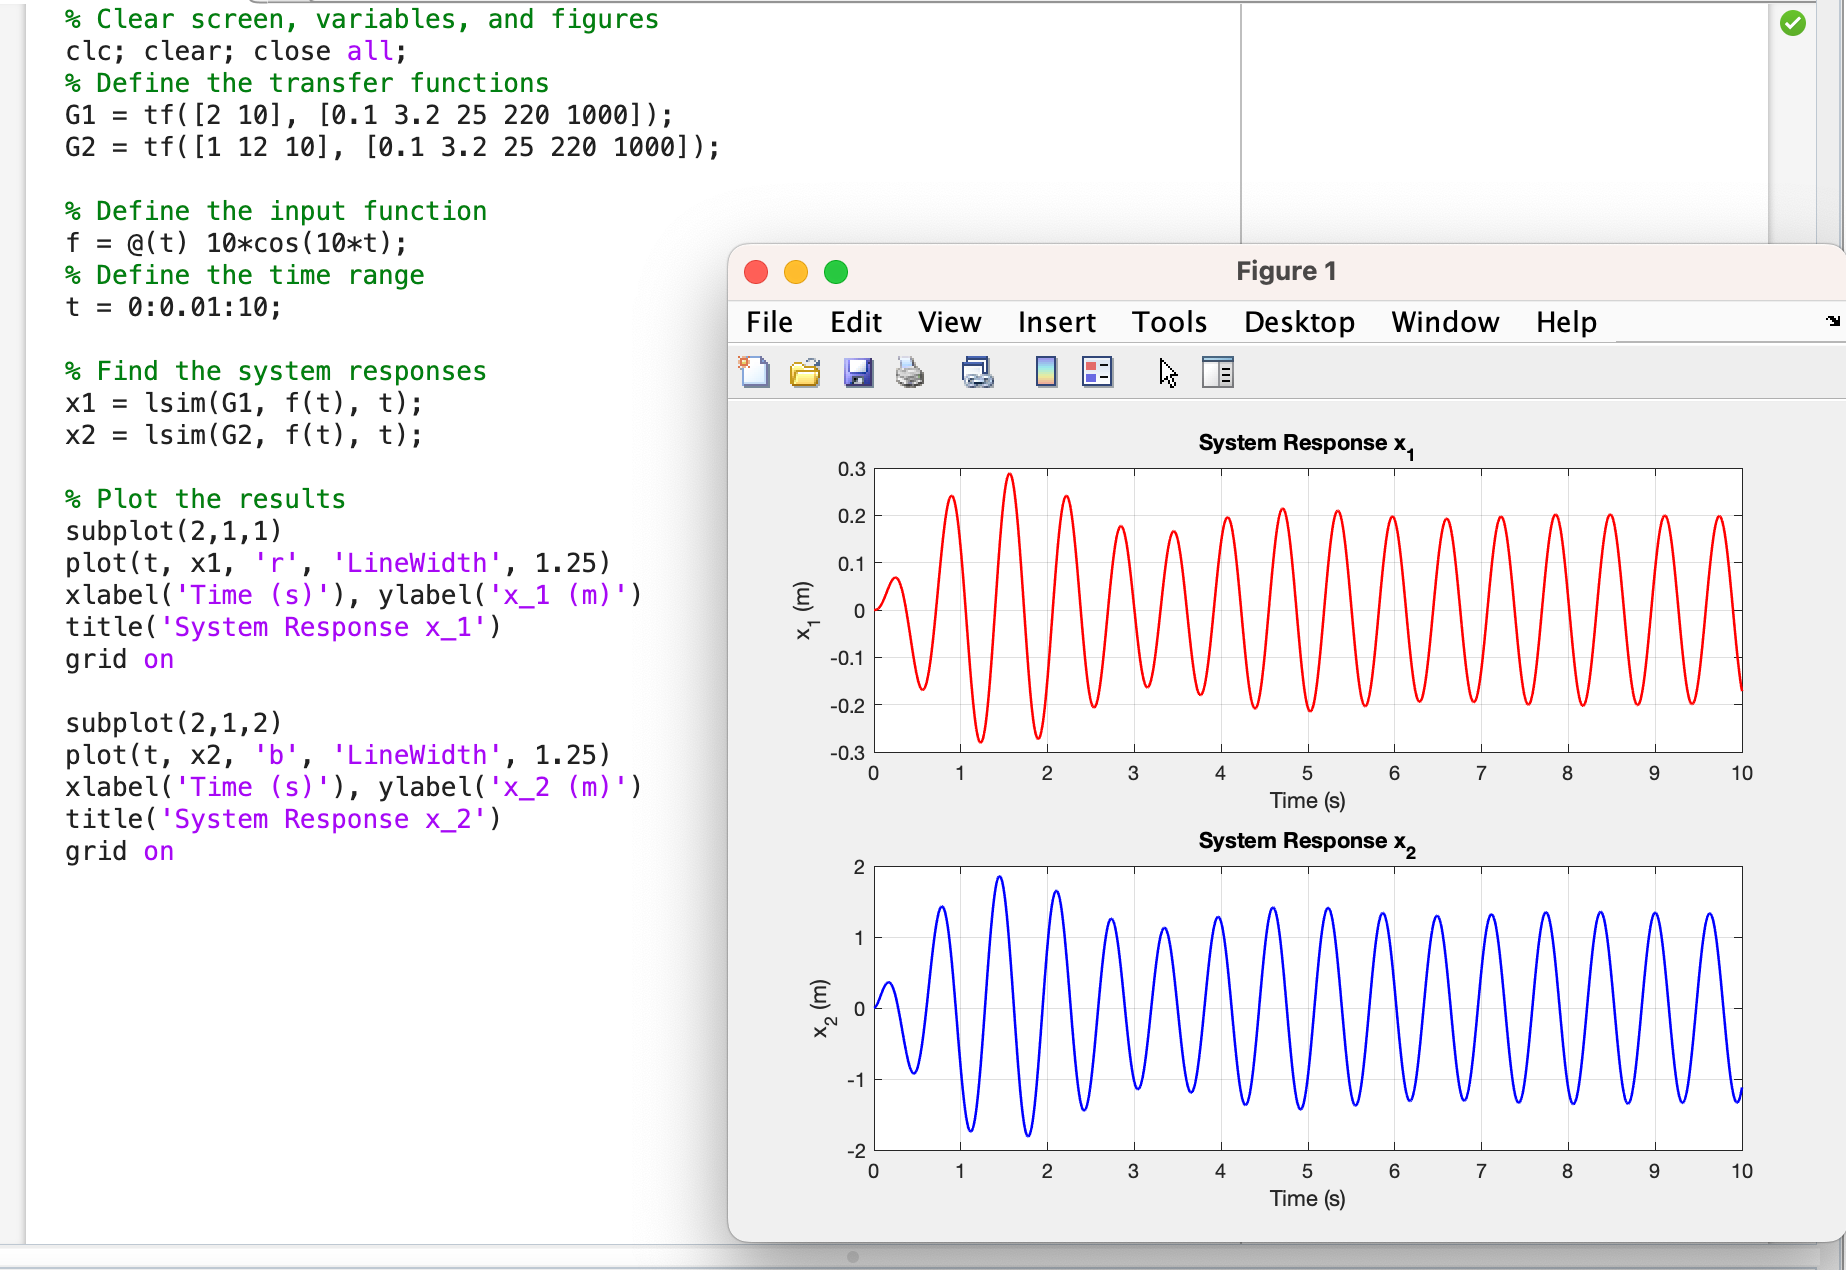The image size is (1846, 1270).
Task: Print the figure using the printer icon
Action: (x=910, y=372)
